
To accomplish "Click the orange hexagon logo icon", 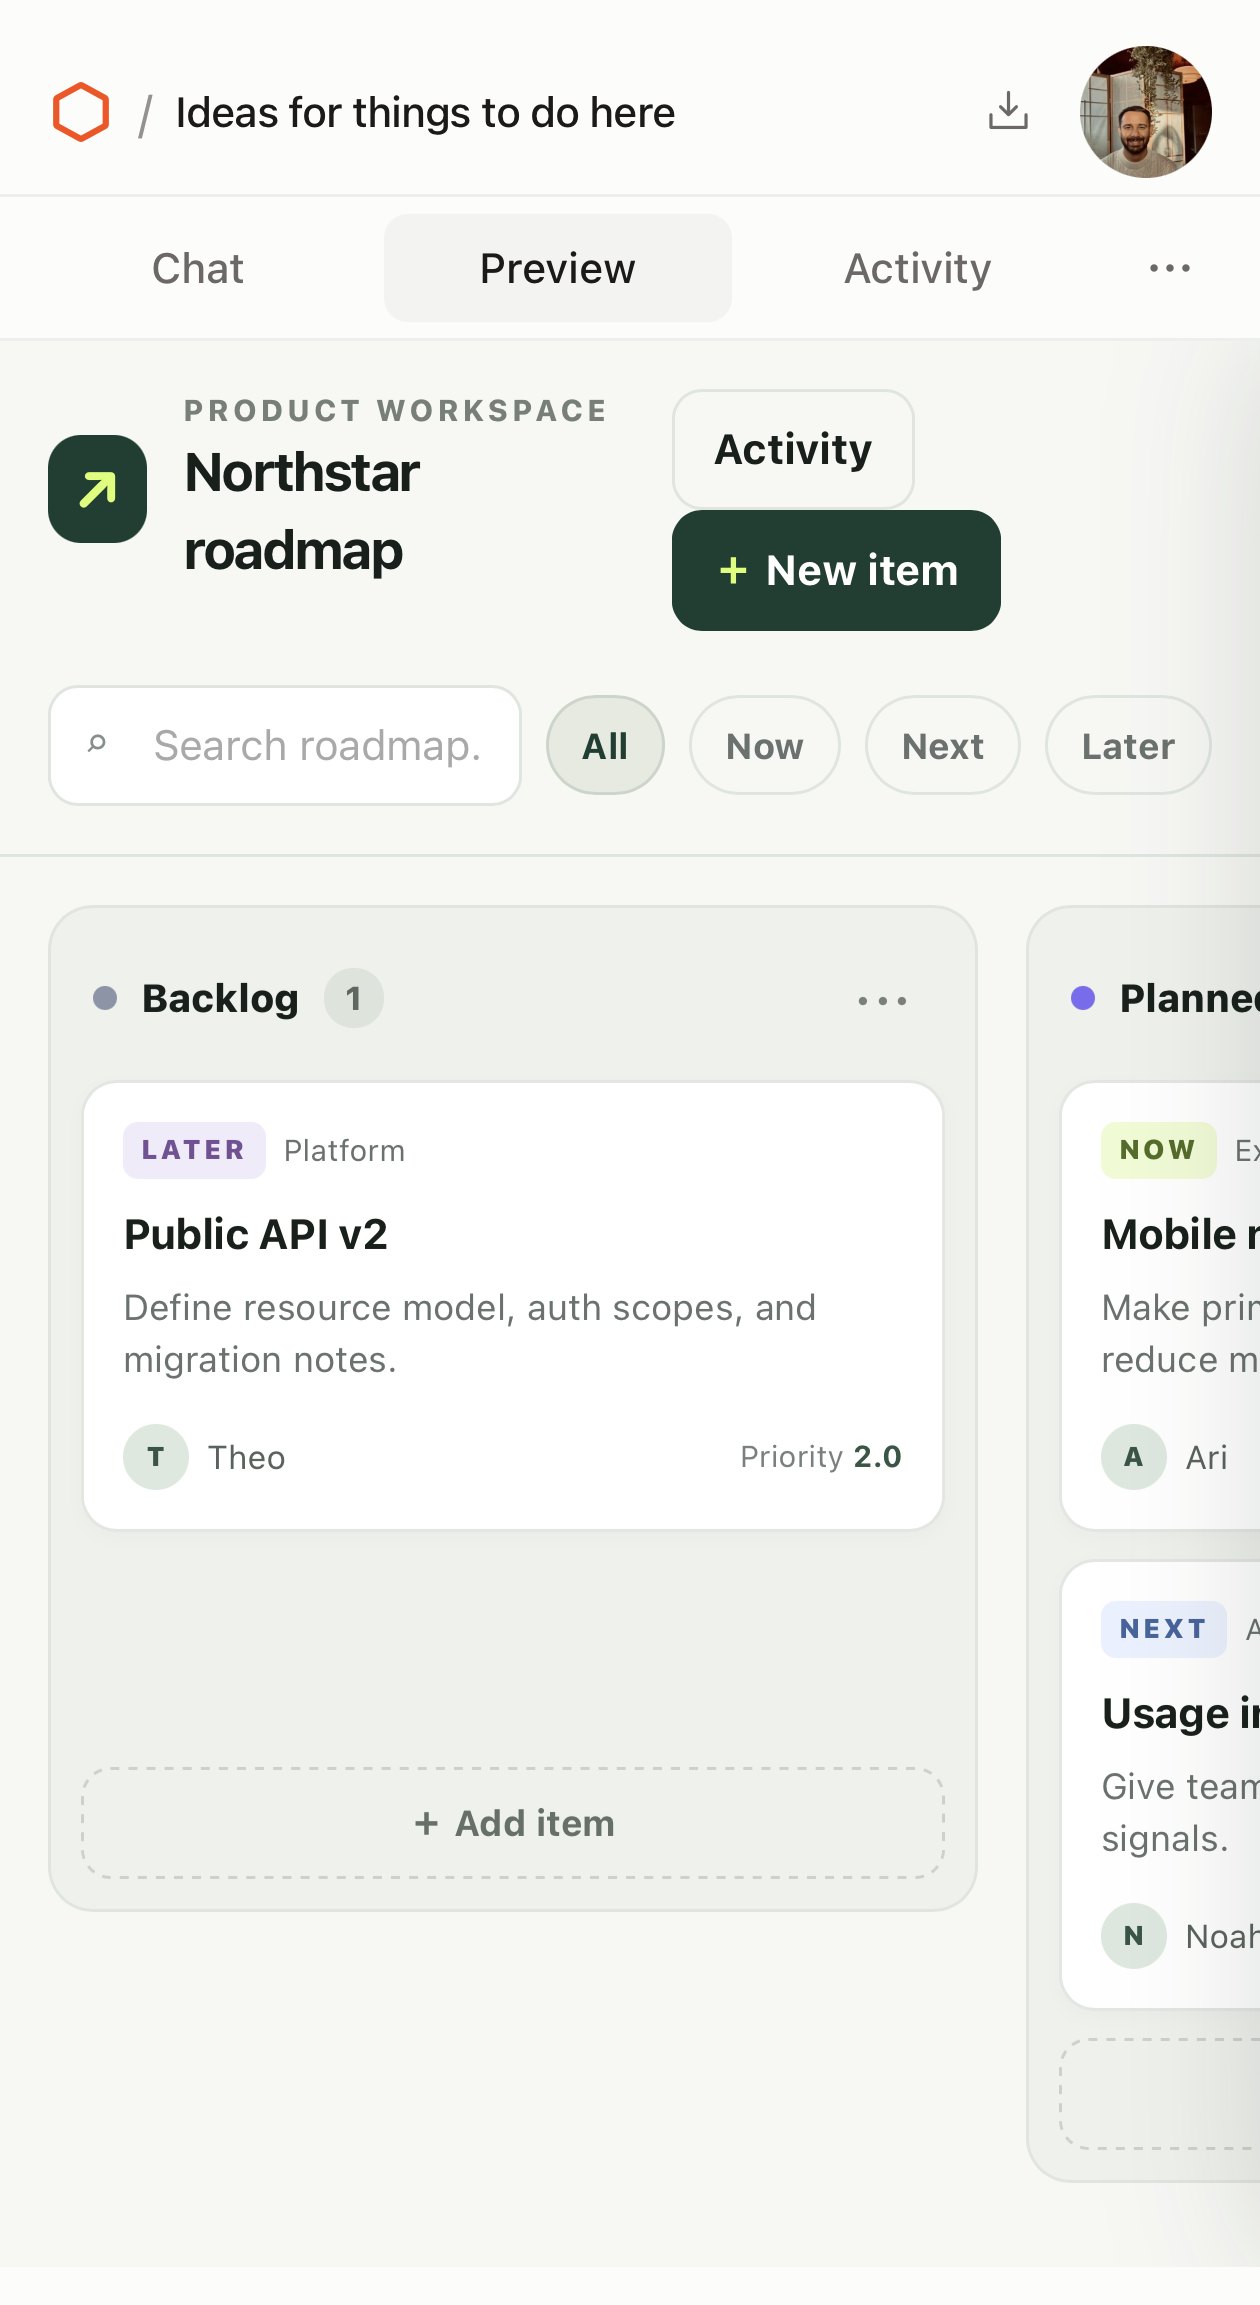I will coord(81,112).
